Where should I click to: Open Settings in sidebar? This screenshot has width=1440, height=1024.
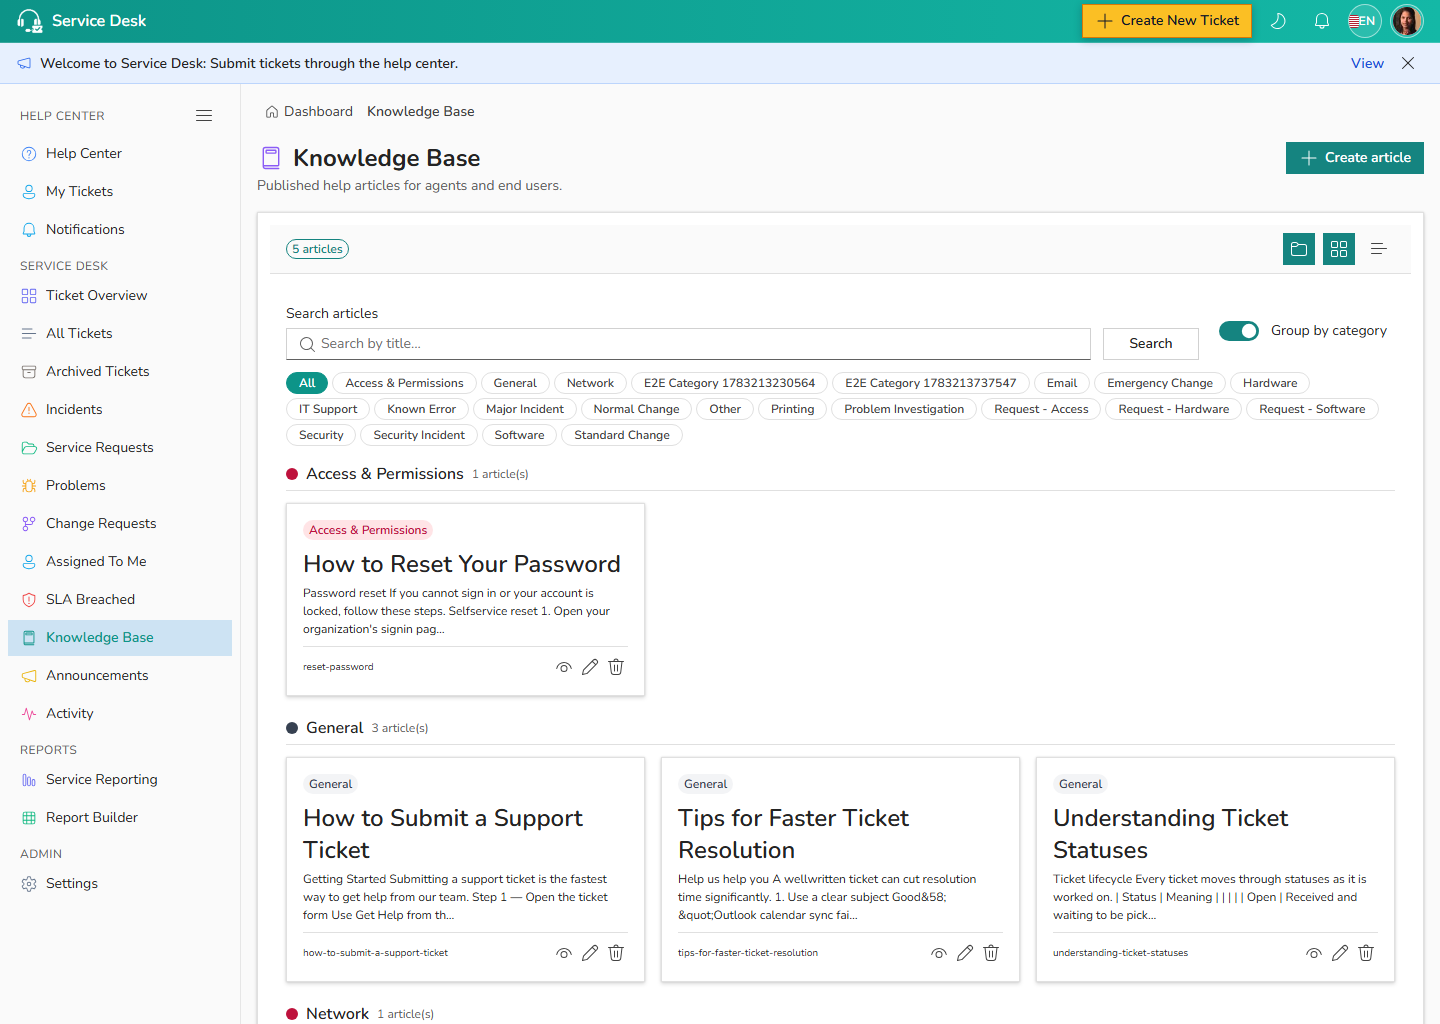point(120,884)
